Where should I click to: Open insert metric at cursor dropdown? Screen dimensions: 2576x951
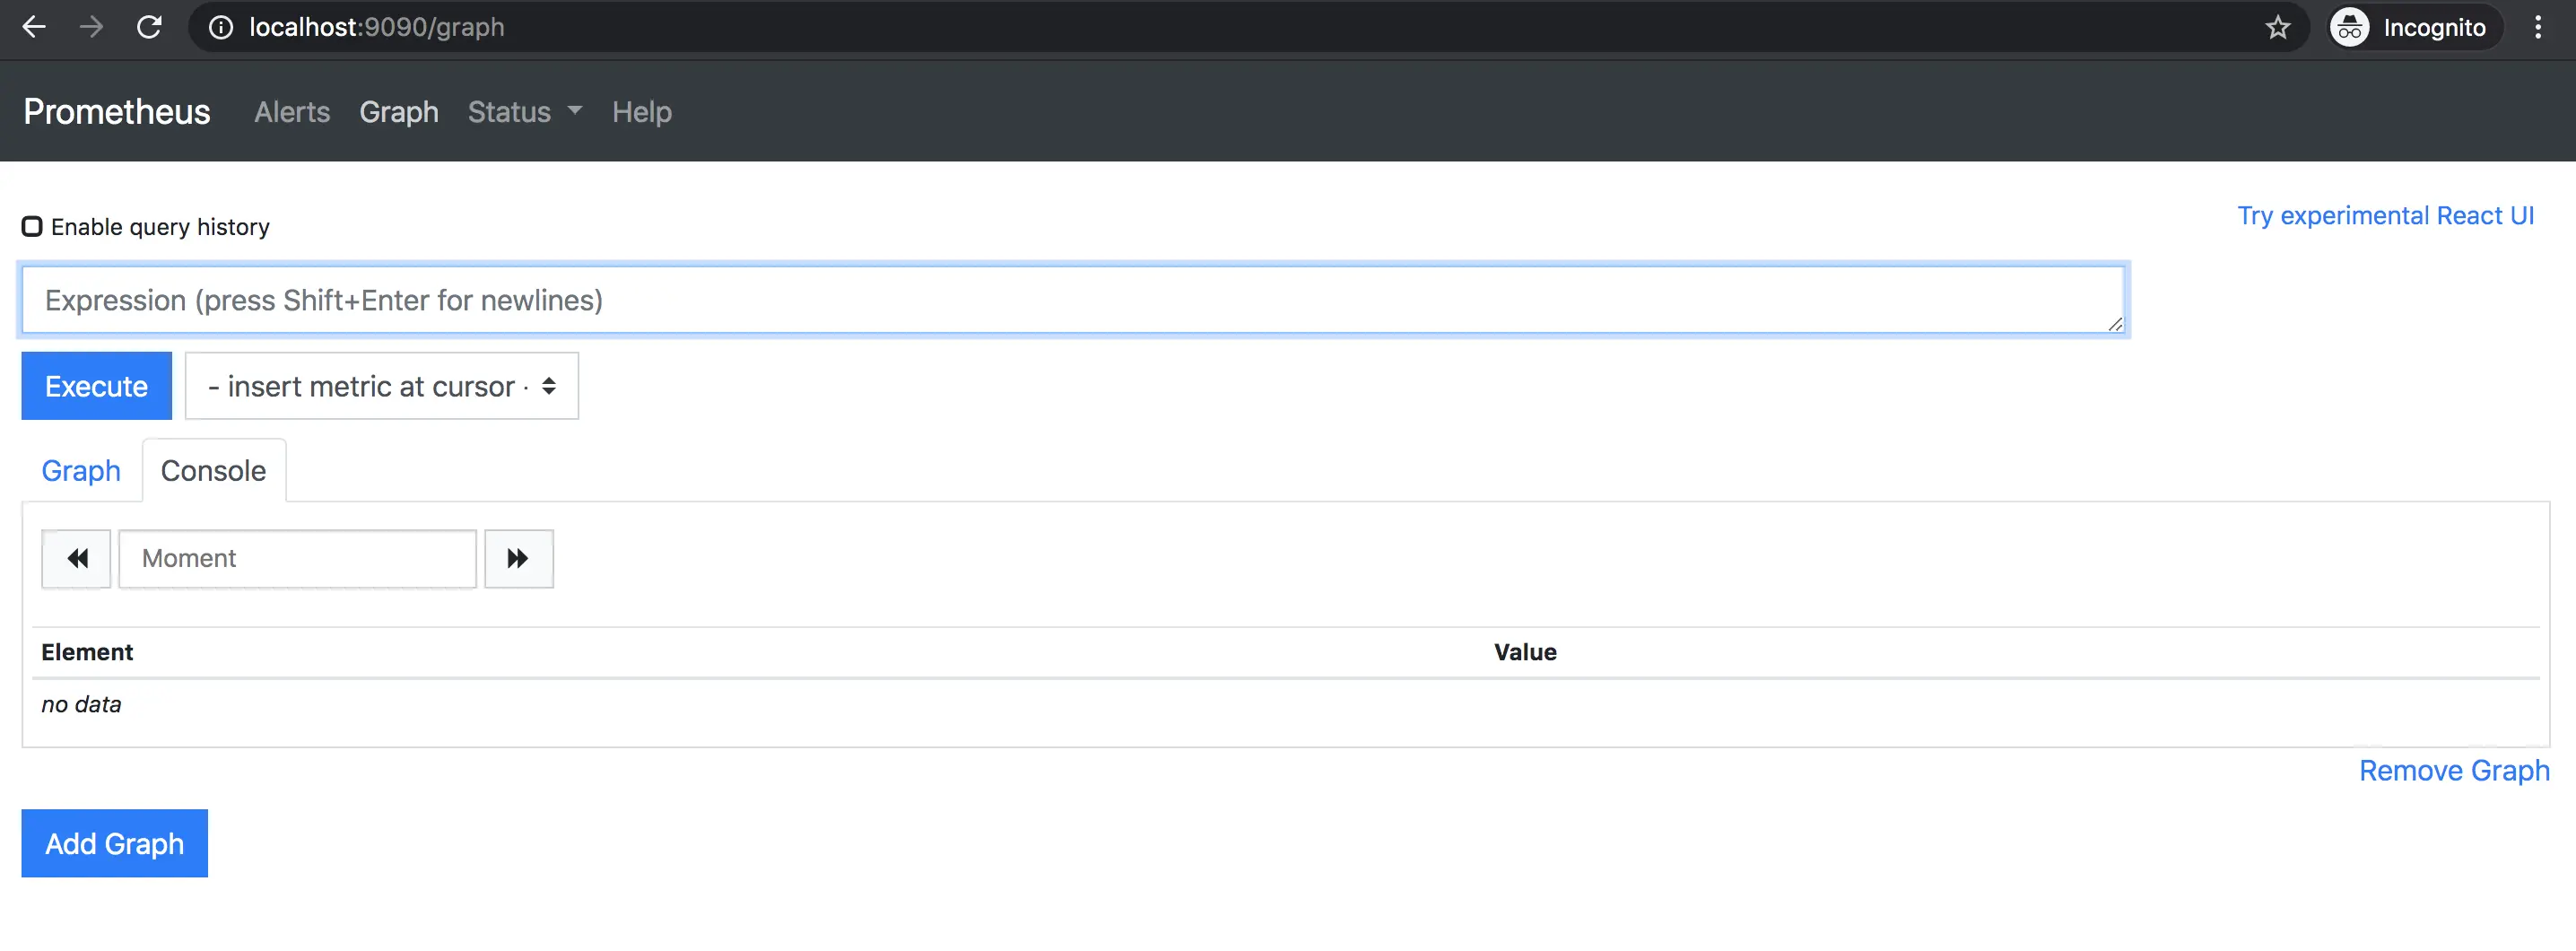[x=381, y=386]
